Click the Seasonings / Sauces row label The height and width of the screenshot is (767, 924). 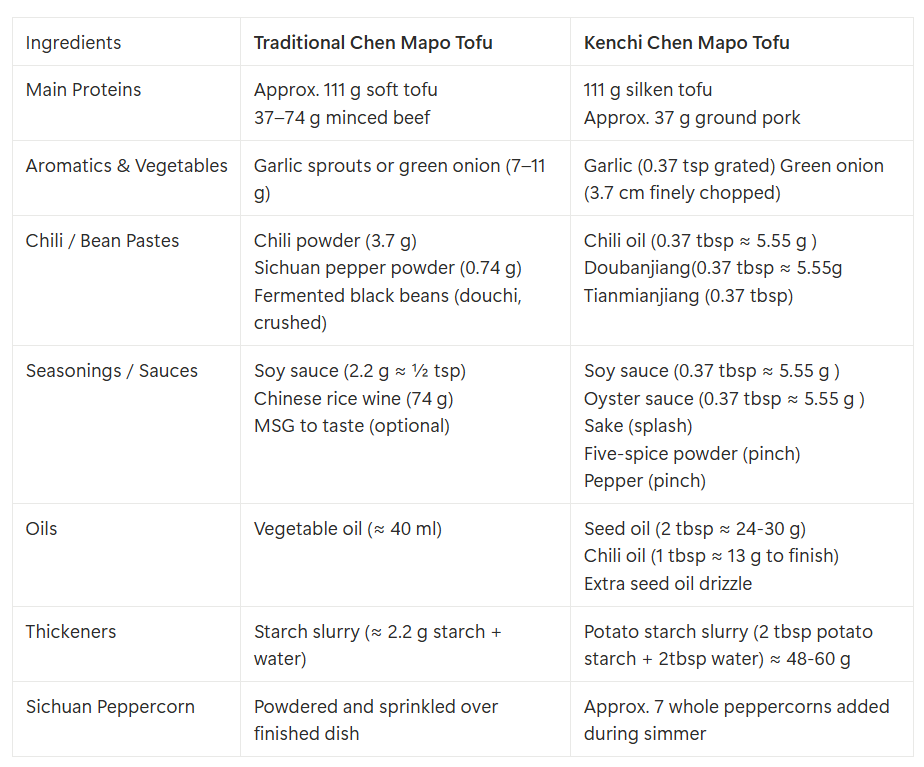pos(111,371)
